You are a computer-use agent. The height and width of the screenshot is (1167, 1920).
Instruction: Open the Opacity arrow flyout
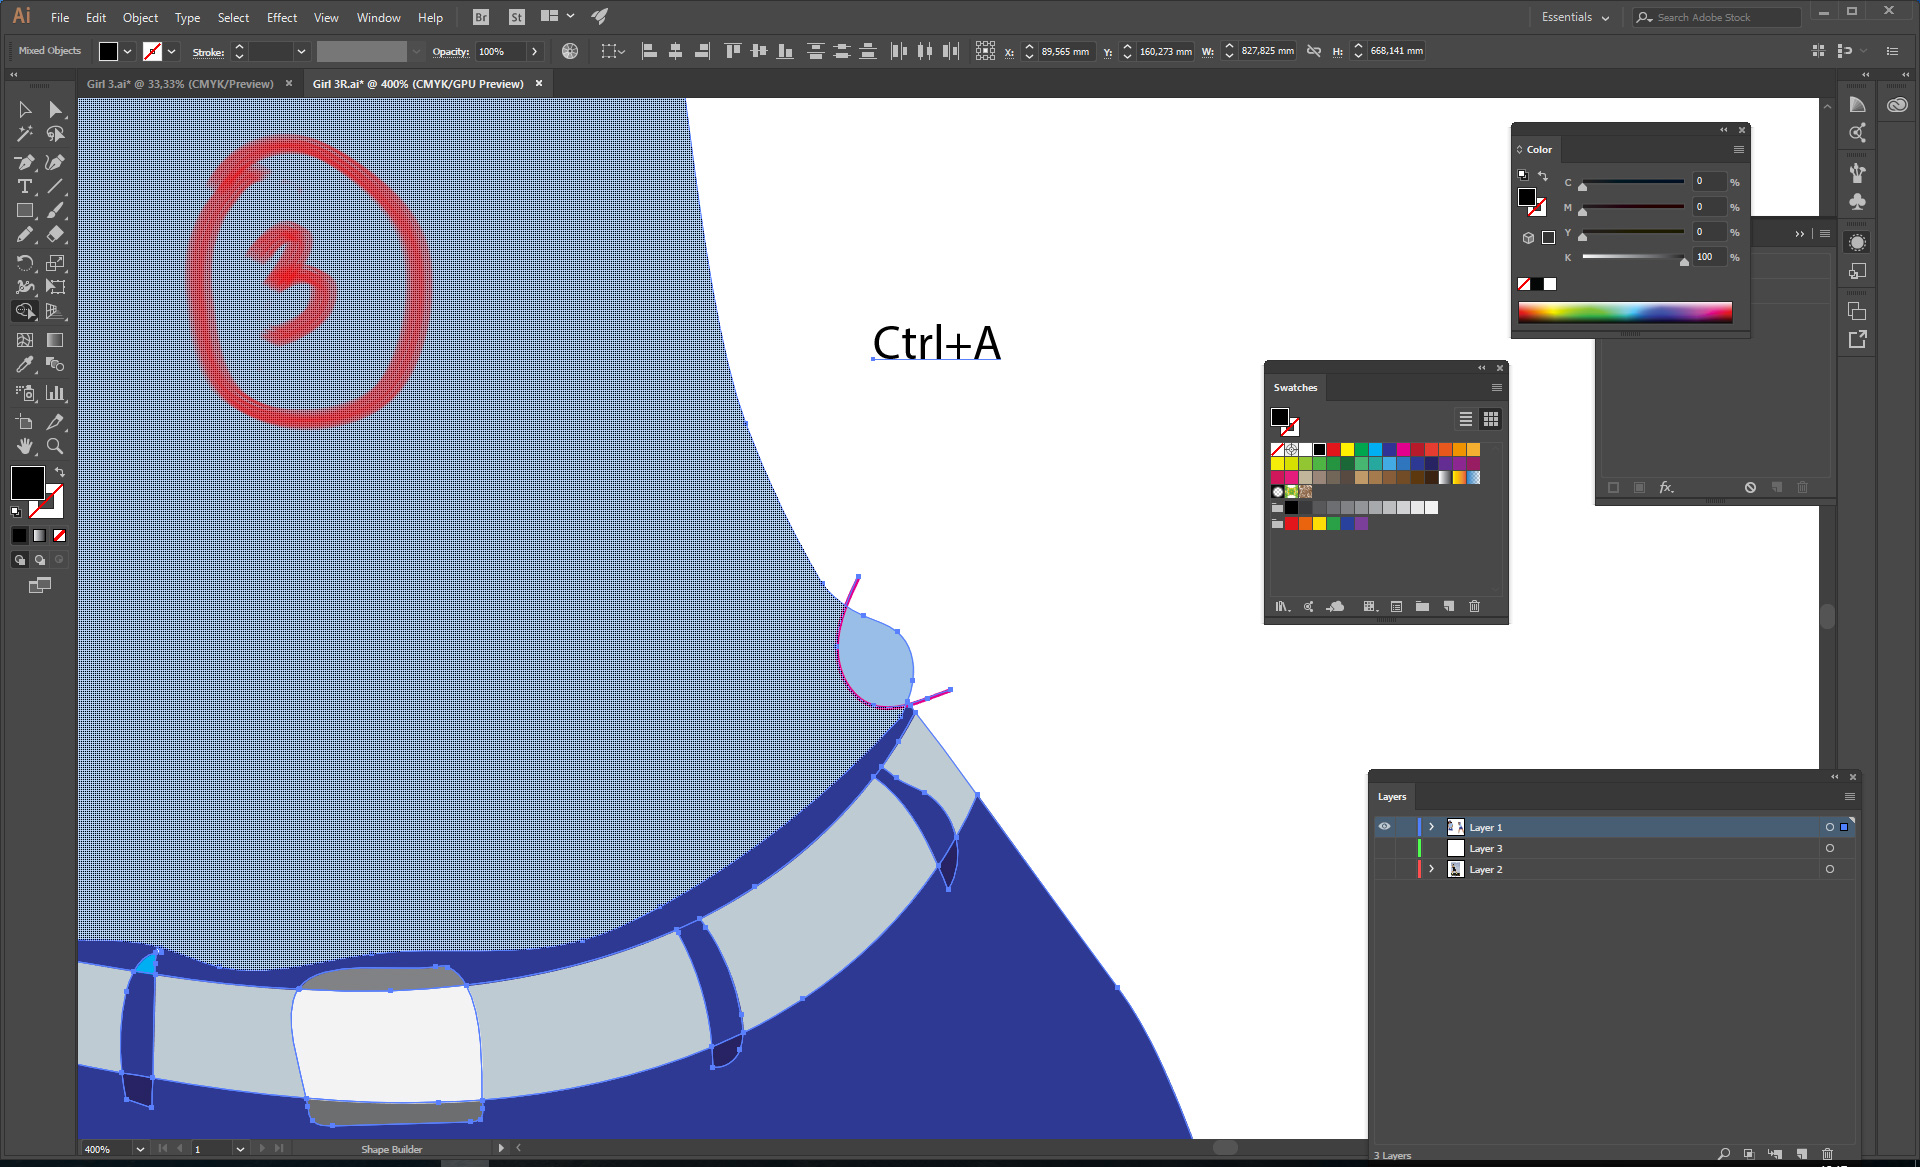click(x=535, y=51)
